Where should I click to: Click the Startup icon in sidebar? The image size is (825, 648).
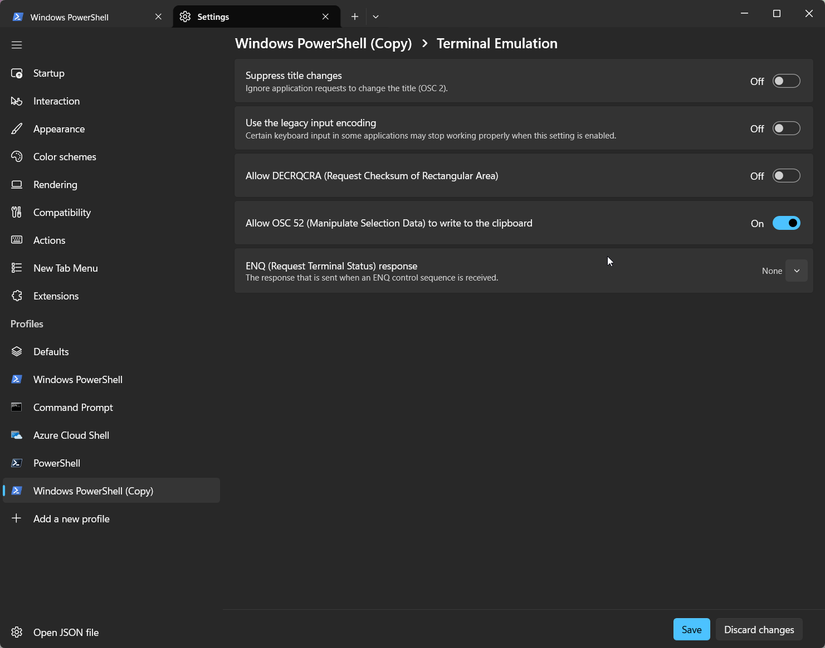pos(17,73)
